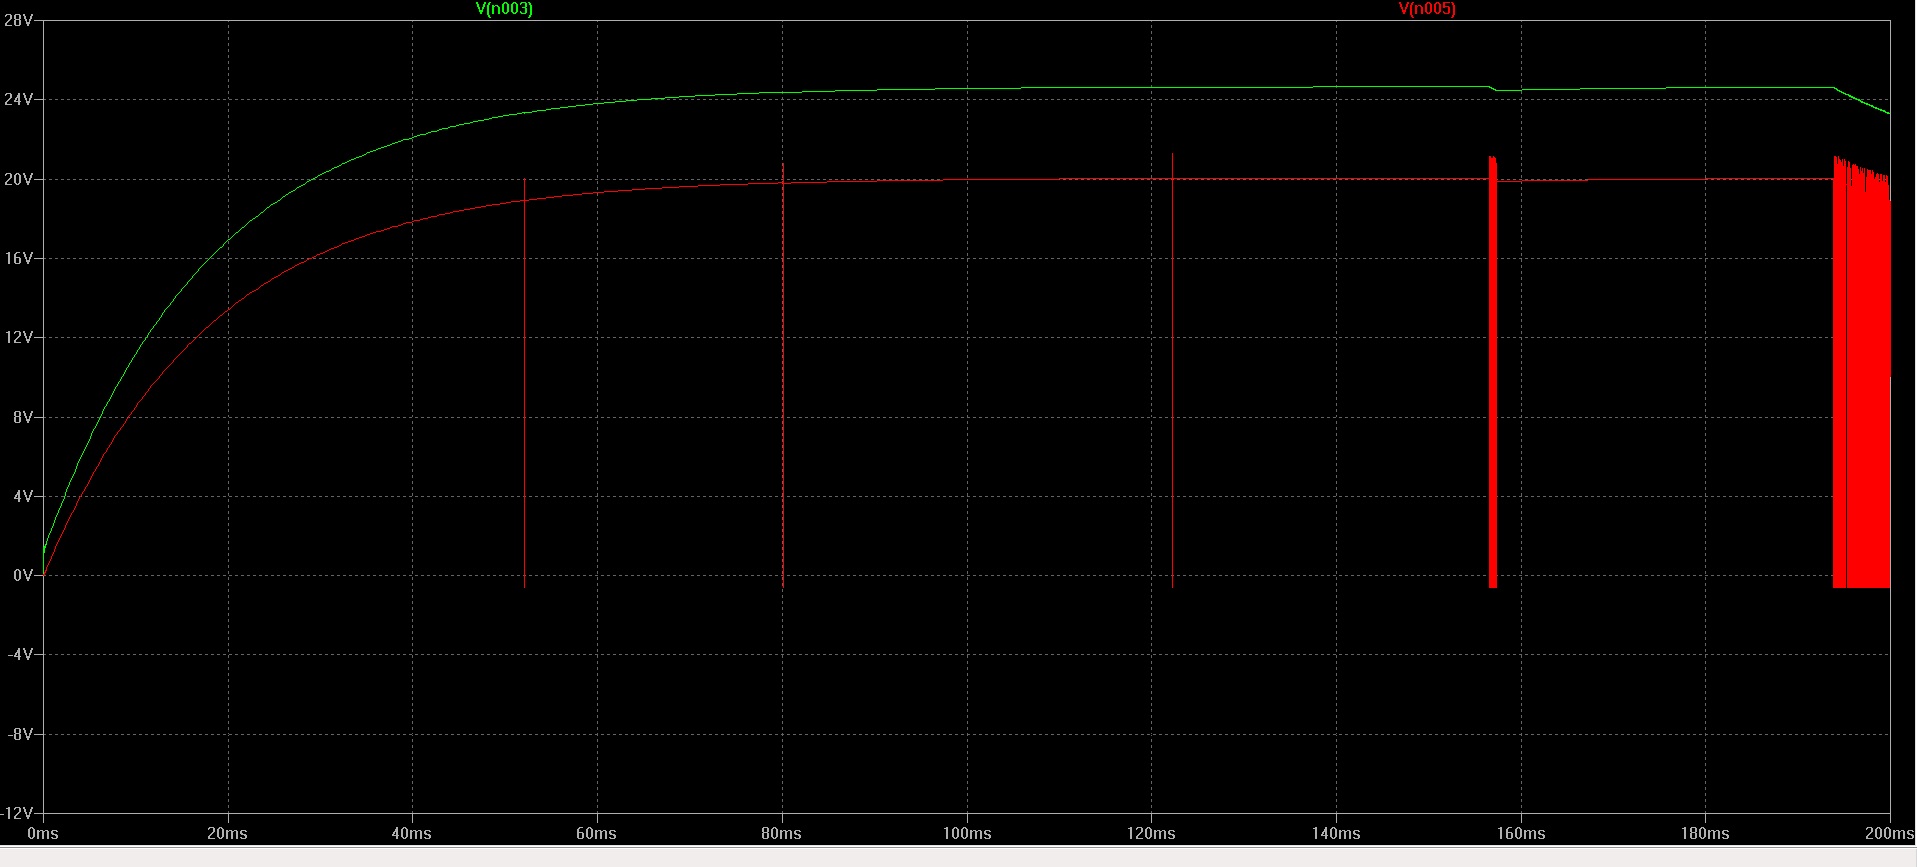Click the 28V label on vertical axis
The image size is (1917, 867).
point(18,20)
